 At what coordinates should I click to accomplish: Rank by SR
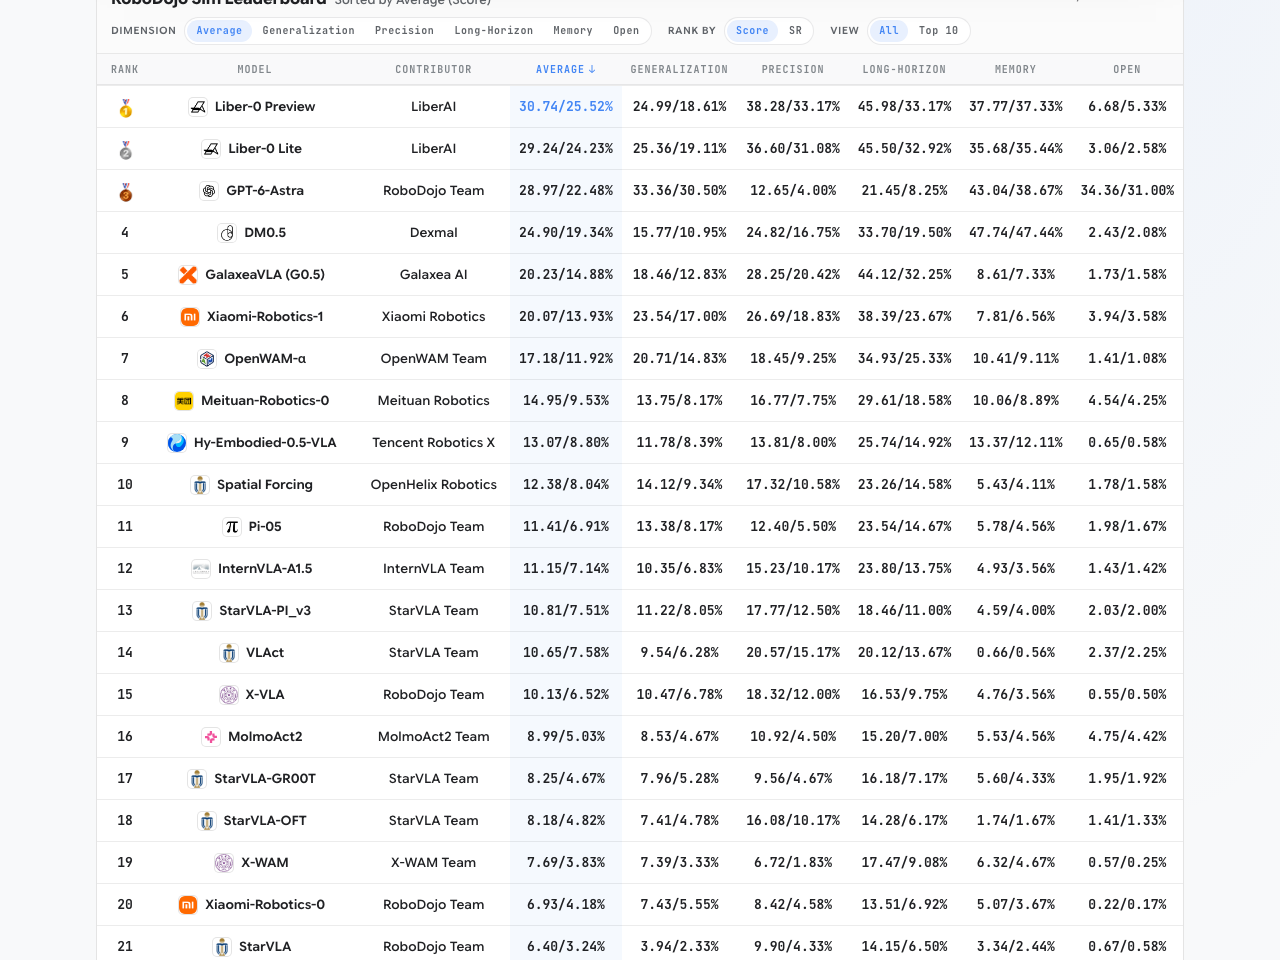(796, 31)
